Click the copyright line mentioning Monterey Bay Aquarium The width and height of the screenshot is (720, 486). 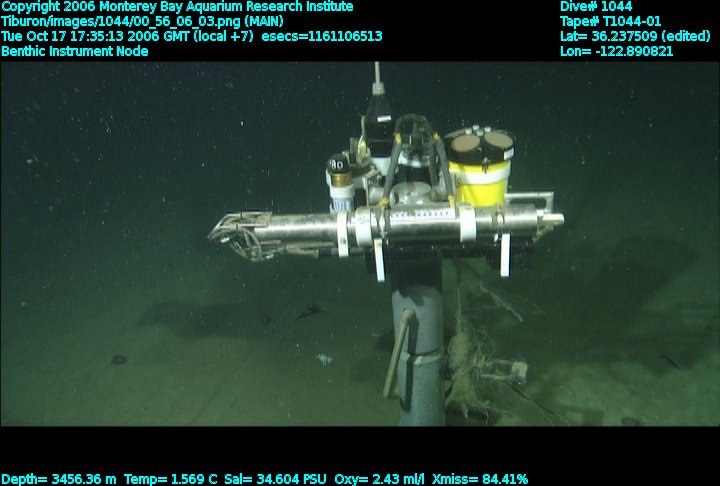pos(177,7)
